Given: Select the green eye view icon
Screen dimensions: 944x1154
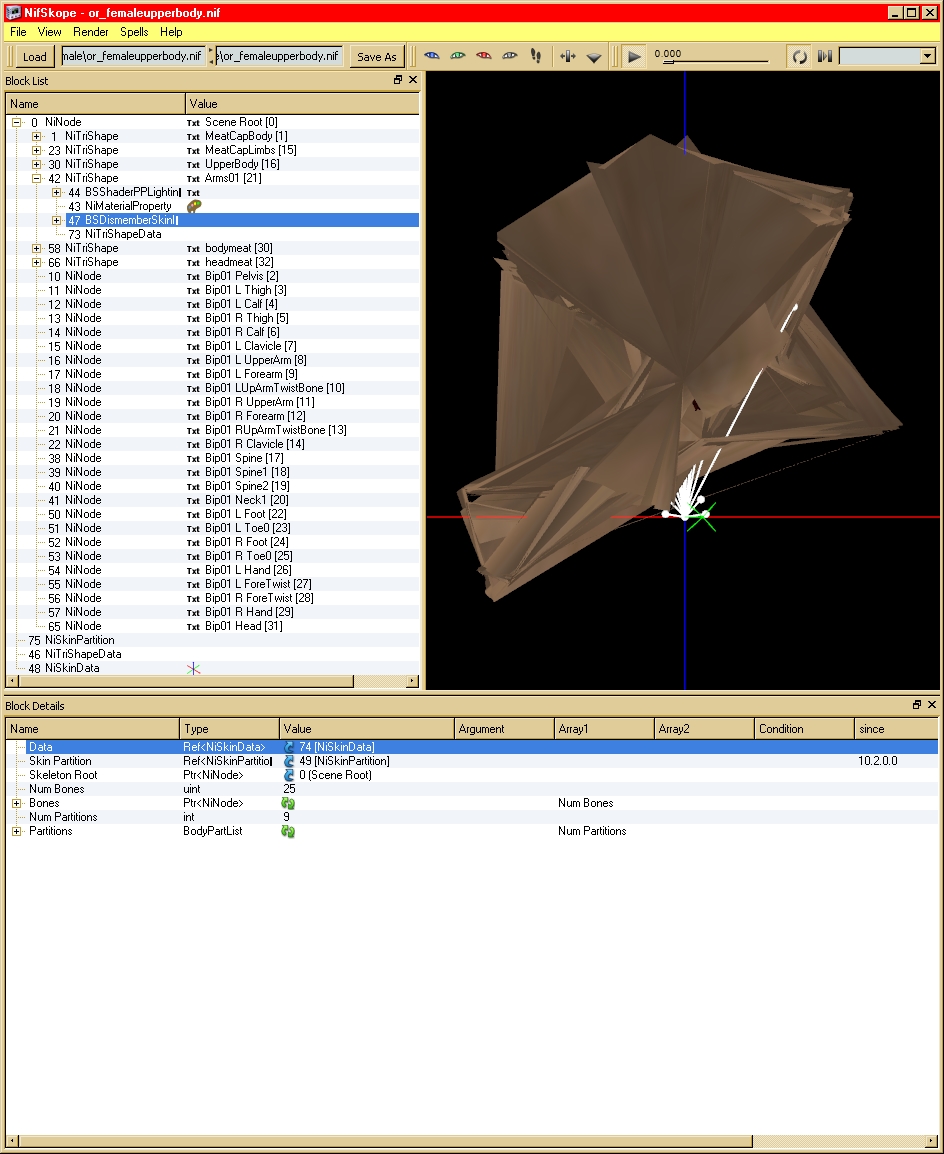Looking at the screenshot, I should point(458,56).
